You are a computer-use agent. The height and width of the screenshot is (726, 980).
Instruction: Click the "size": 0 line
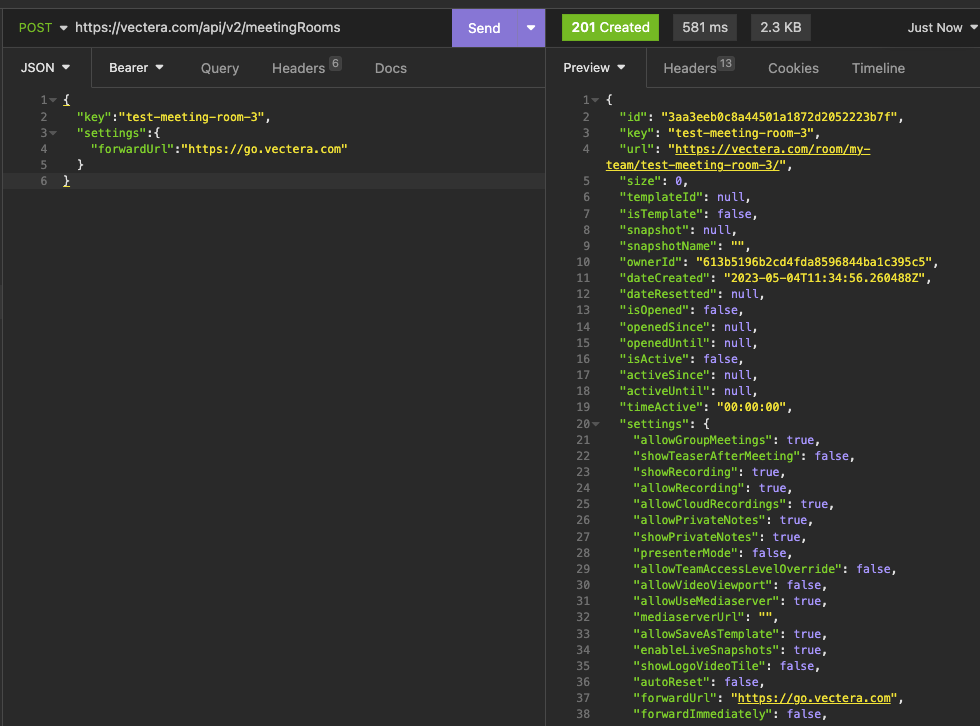tap(653, 181)
